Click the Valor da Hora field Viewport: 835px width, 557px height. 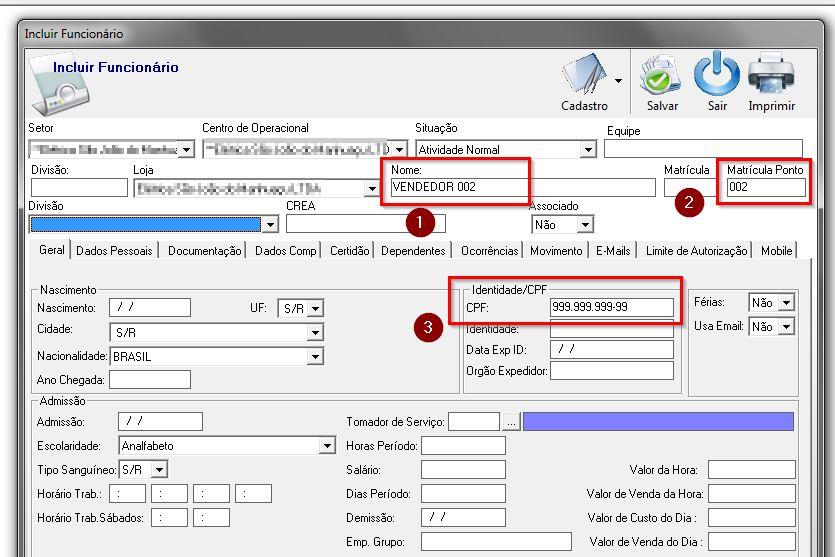tap(752, 470)
